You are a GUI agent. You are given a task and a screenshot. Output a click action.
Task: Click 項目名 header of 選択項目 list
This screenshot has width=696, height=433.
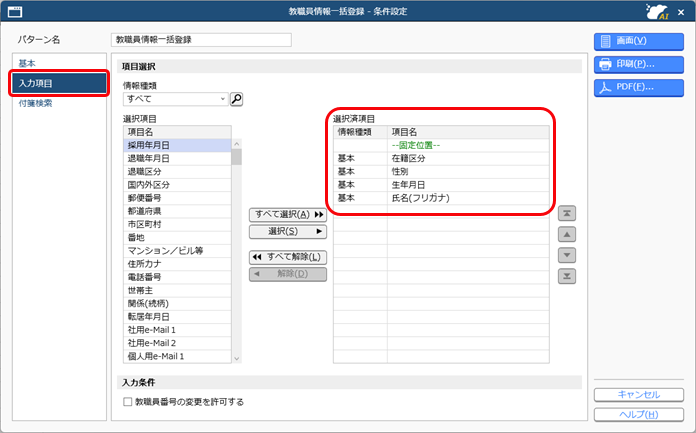(177, 132)
